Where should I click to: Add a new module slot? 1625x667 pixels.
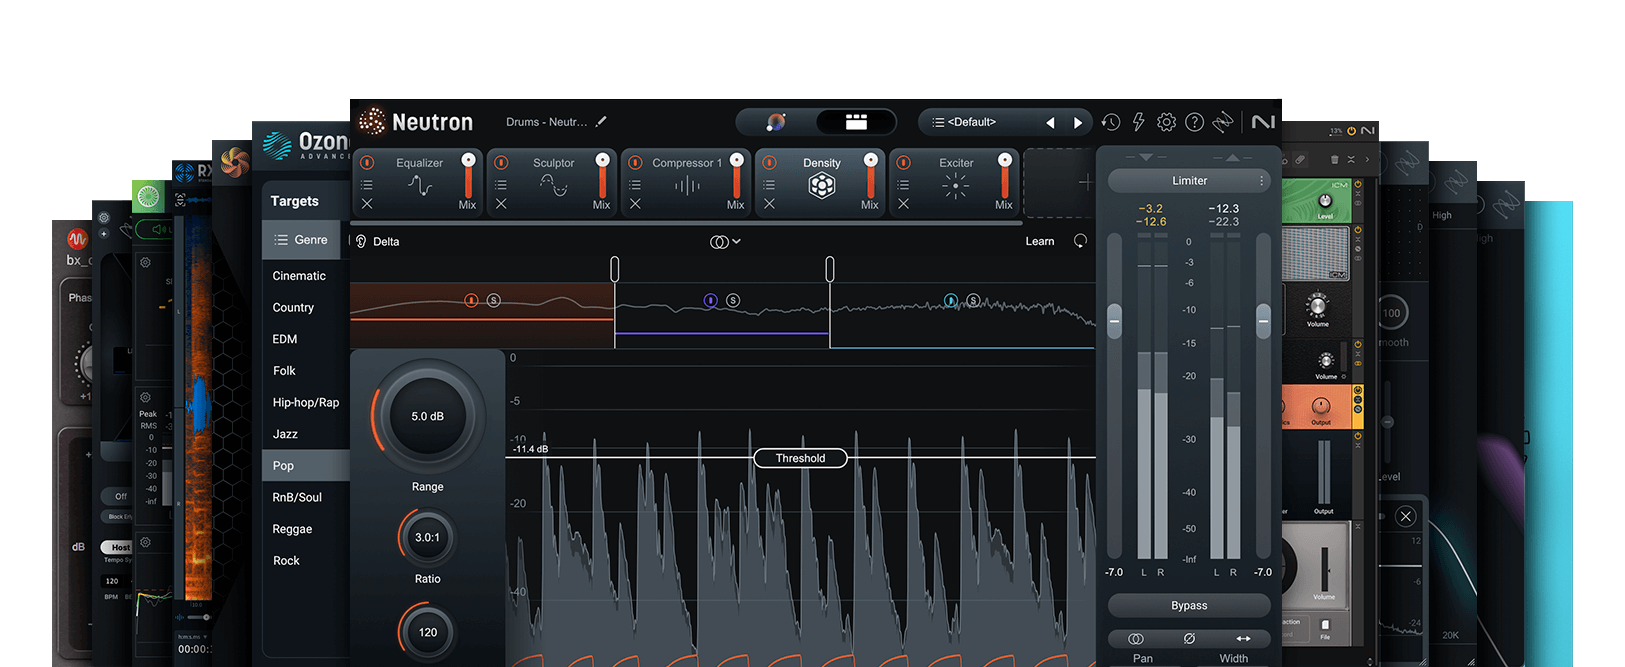1058,183
